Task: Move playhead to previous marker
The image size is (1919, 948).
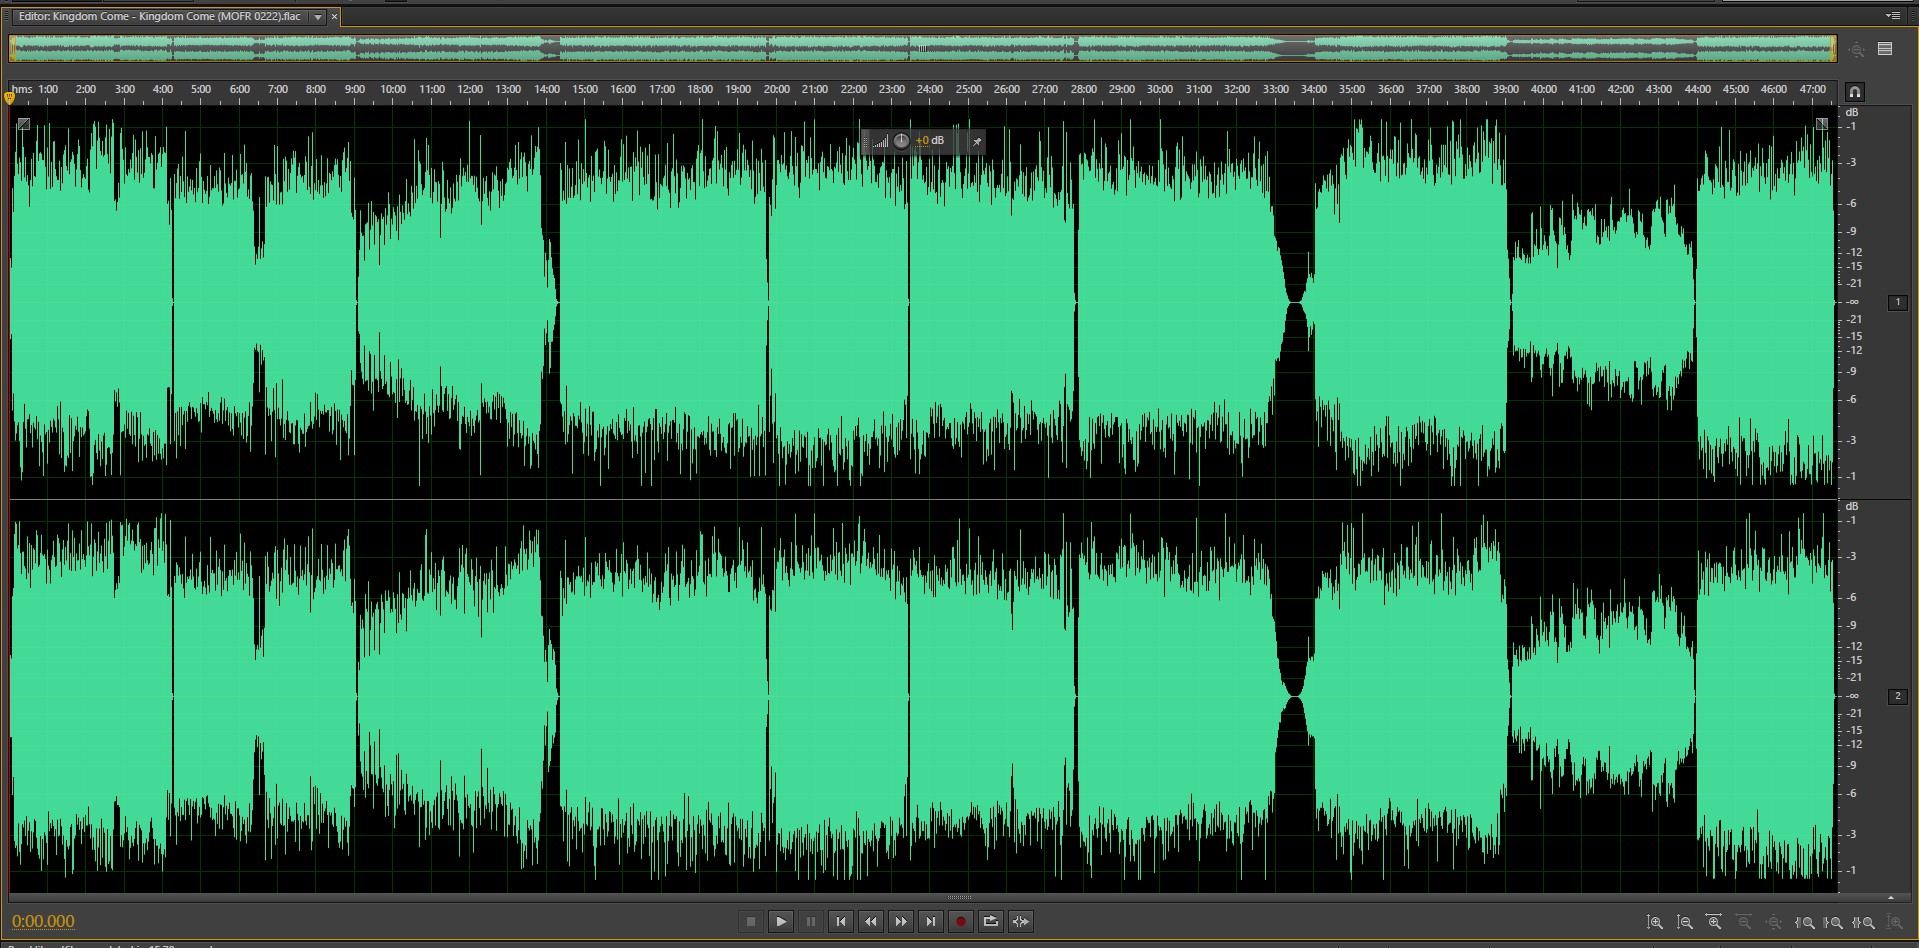Action: (x=841, y=922)
